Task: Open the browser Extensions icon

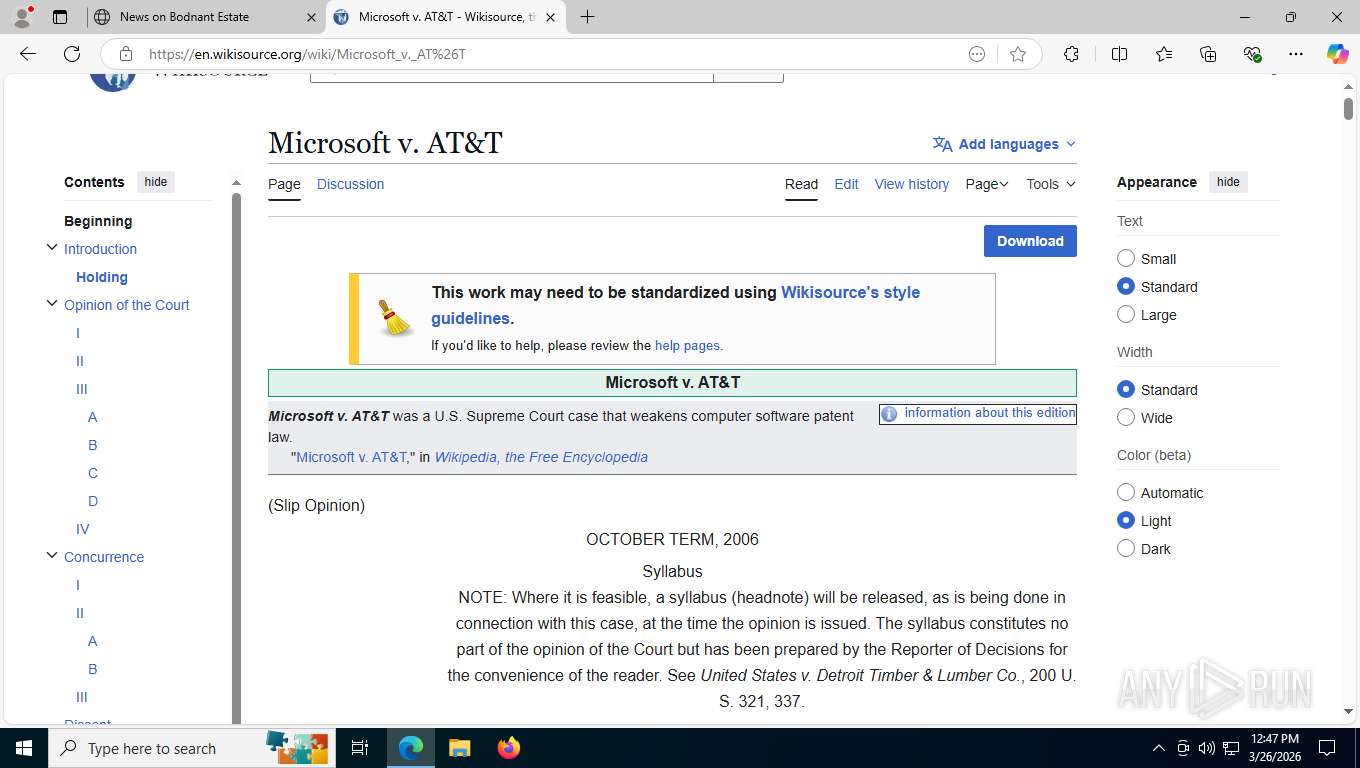Action: 1071,54
